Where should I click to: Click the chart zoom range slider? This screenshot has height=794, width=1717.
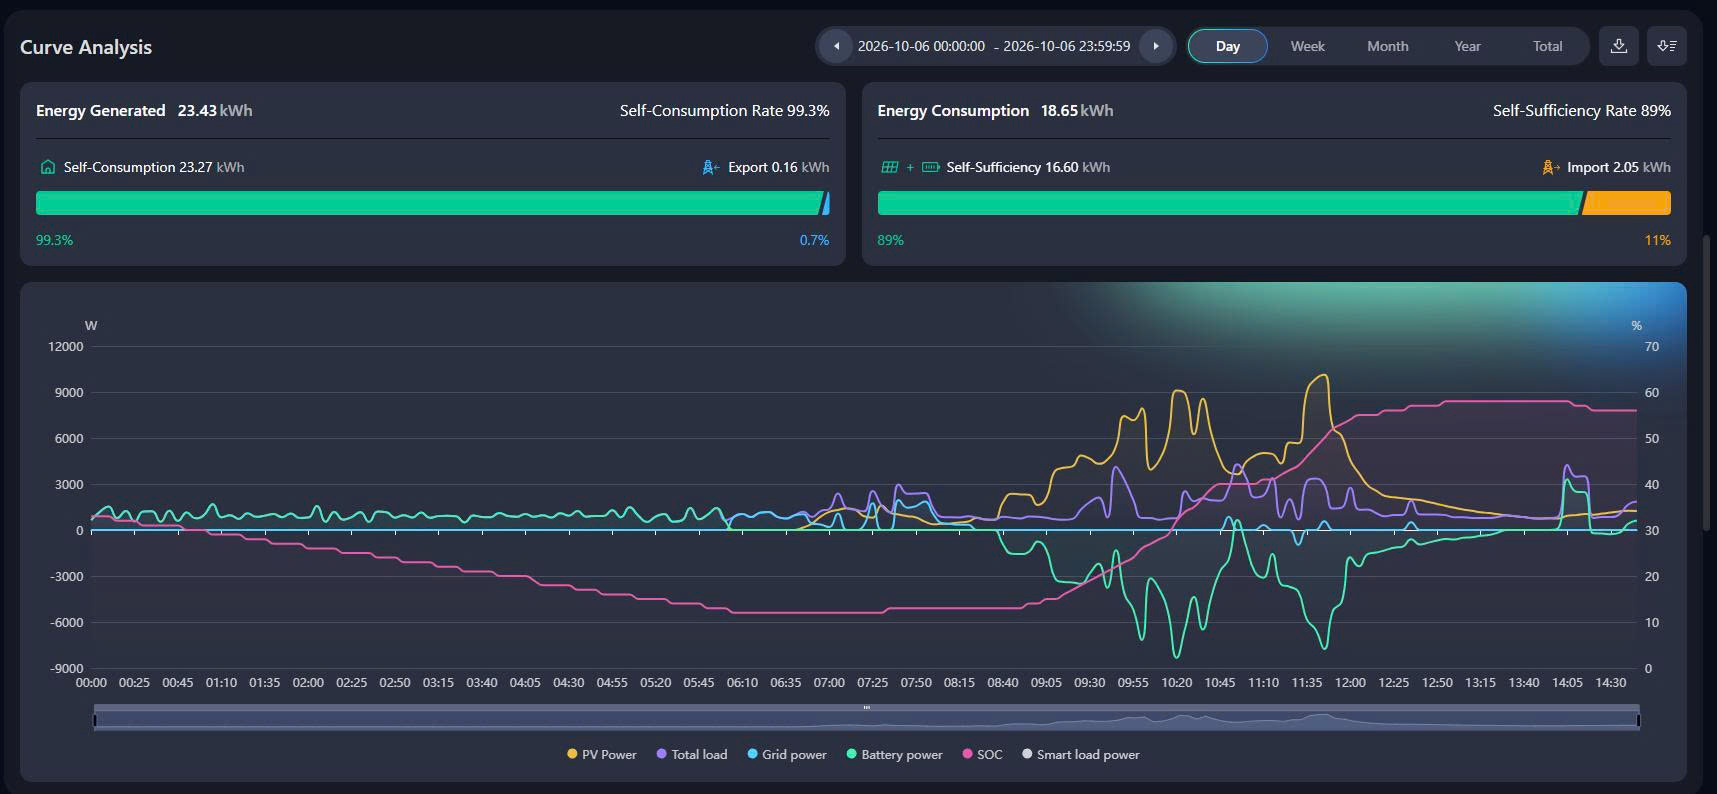point(866,719)
